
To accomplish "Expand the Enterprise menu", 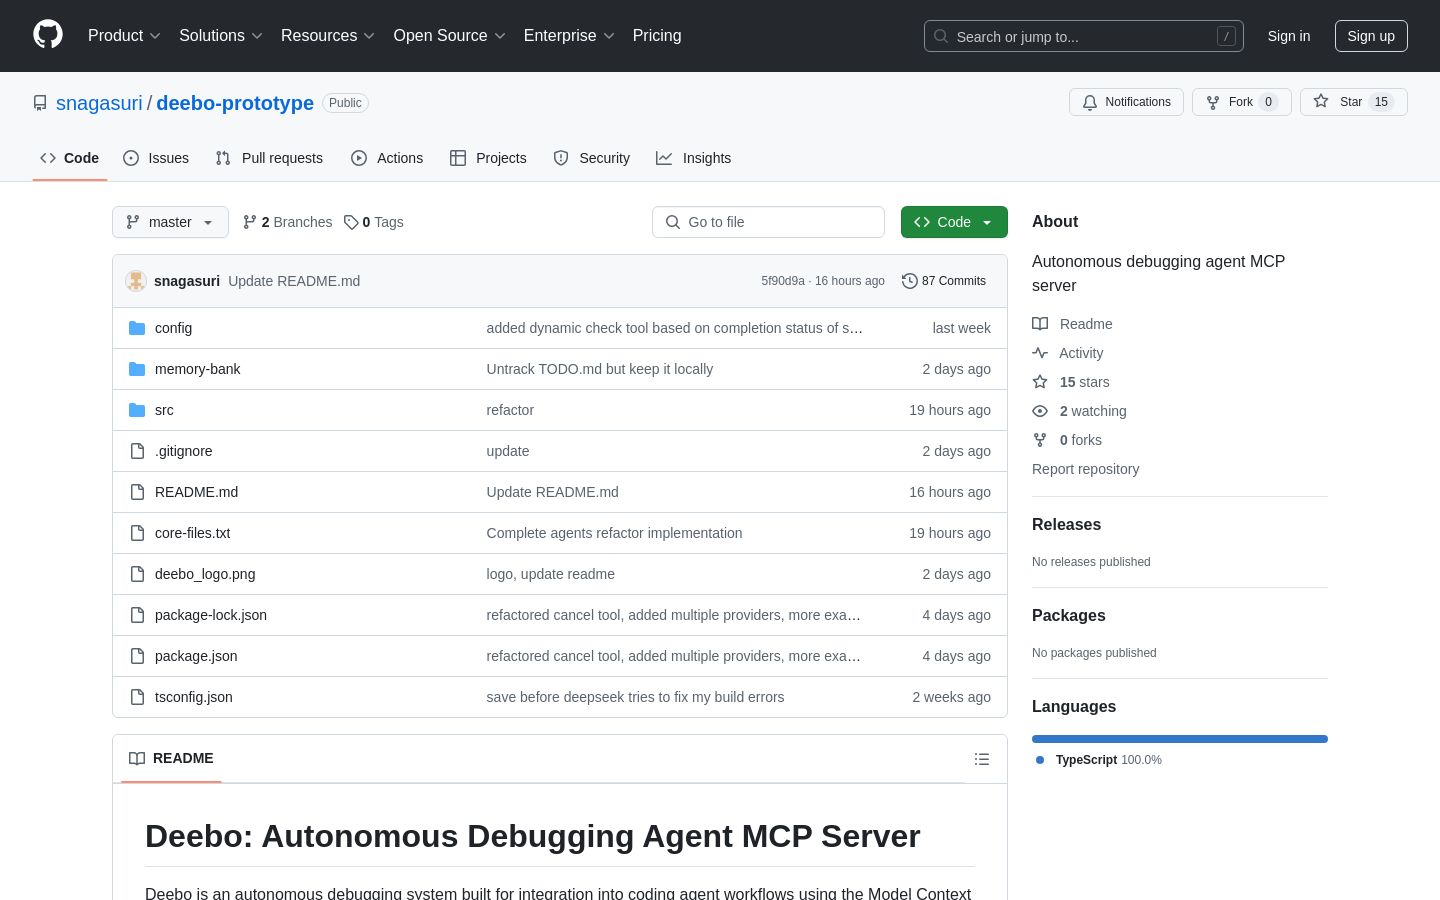I will pos(569,36).
